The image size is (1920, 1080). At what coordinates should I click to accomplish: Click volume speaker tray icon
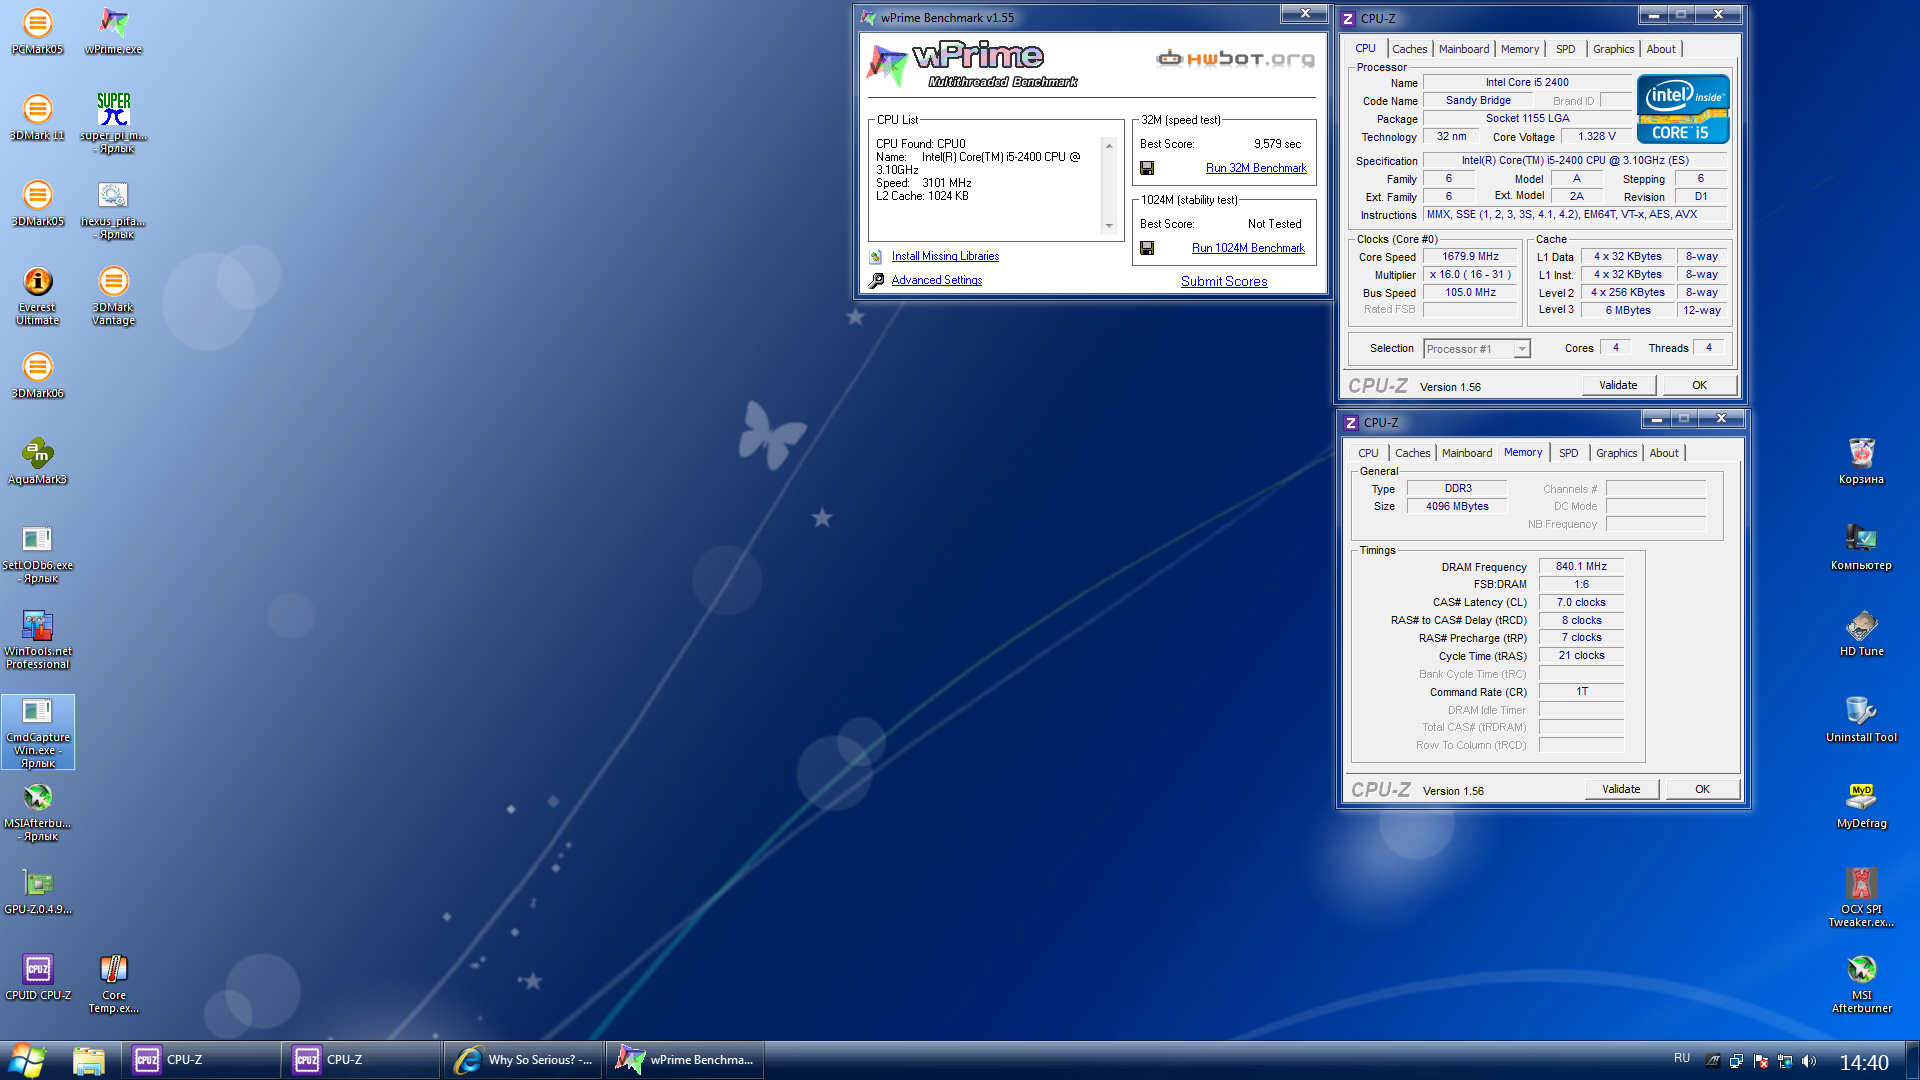[1808, 1061]
